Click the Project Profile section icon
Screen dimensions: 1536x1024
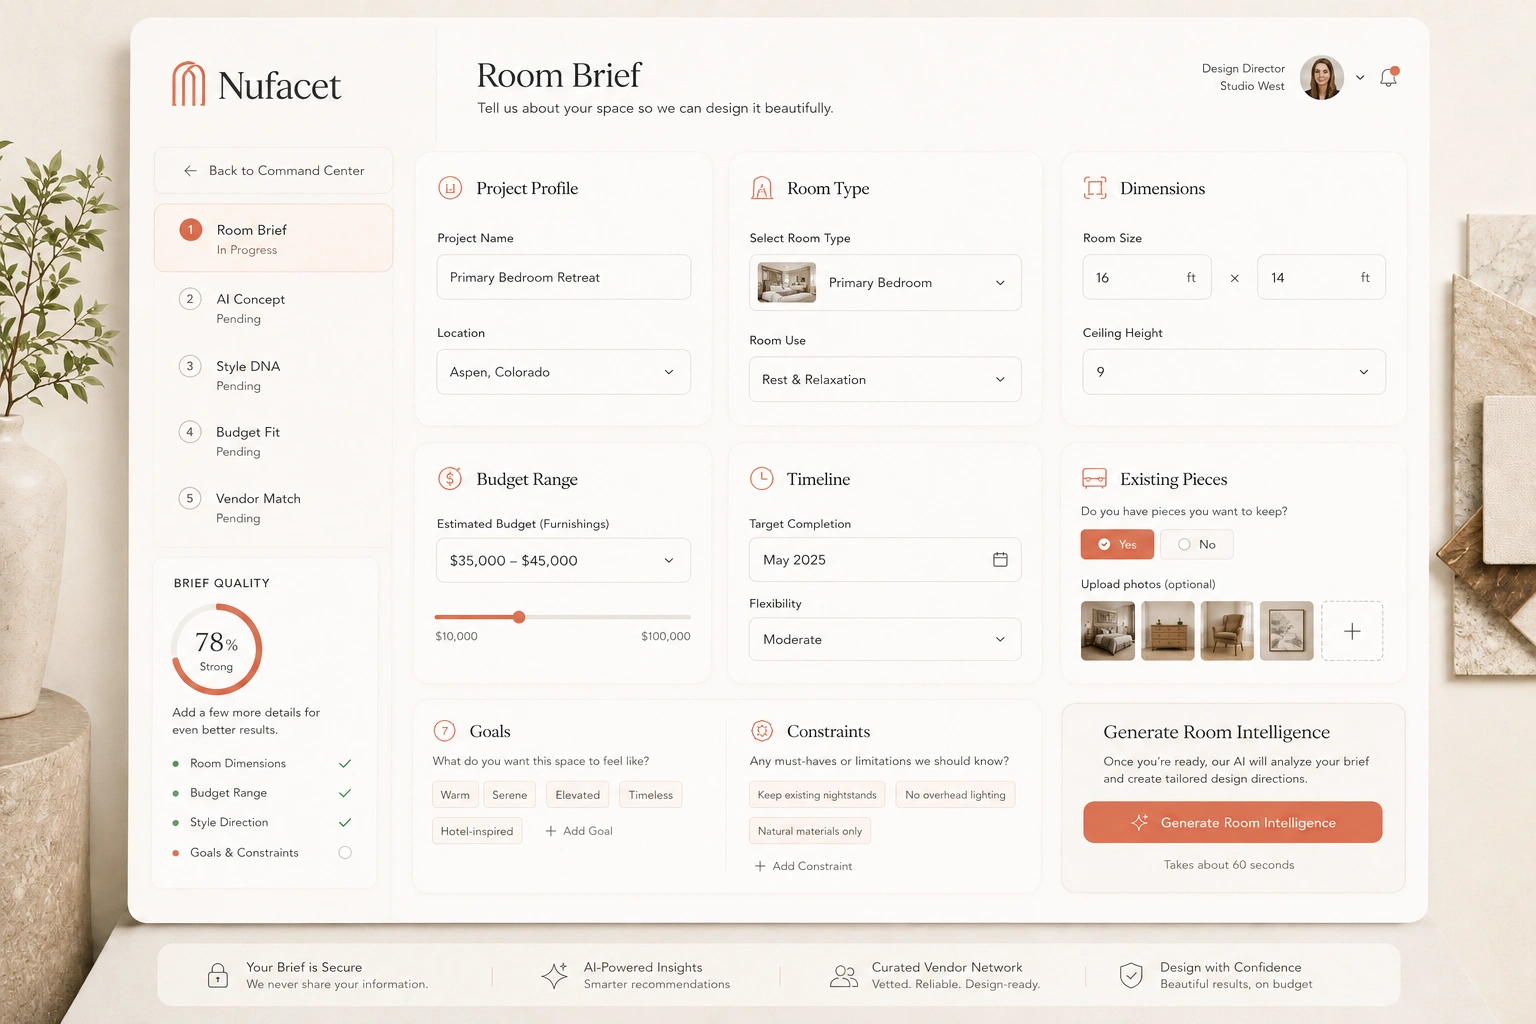coord(450,188)
